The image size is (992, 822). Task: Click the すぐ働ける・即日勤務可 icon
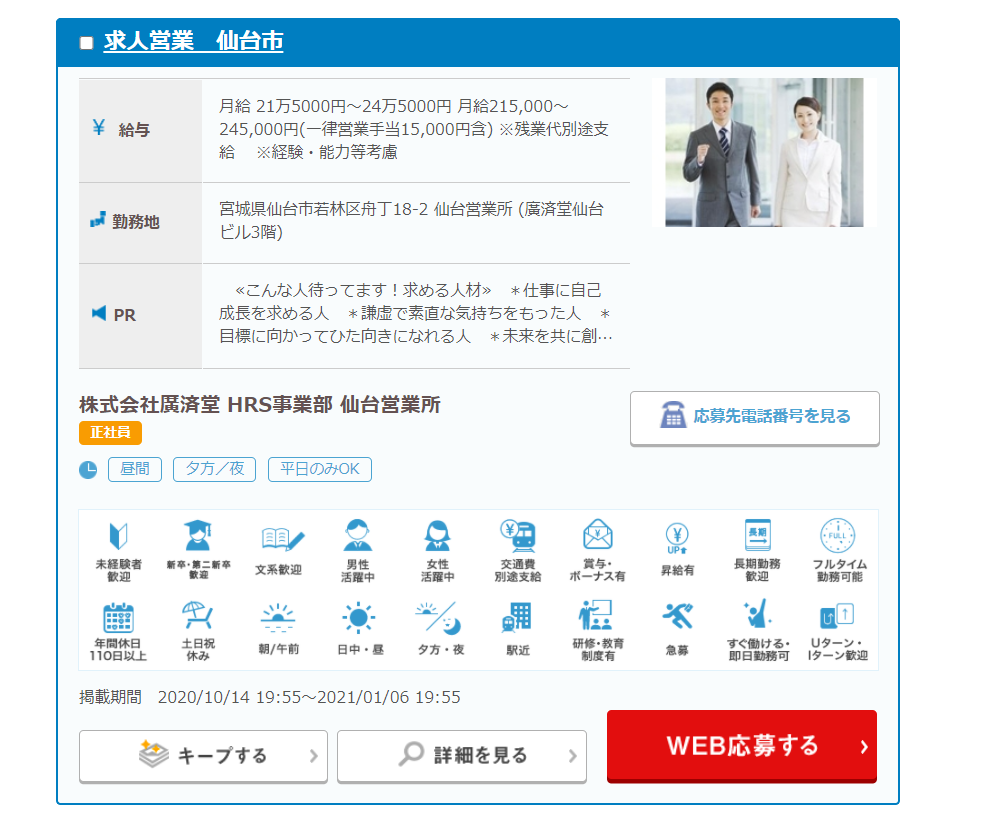[x=757, y=614]
